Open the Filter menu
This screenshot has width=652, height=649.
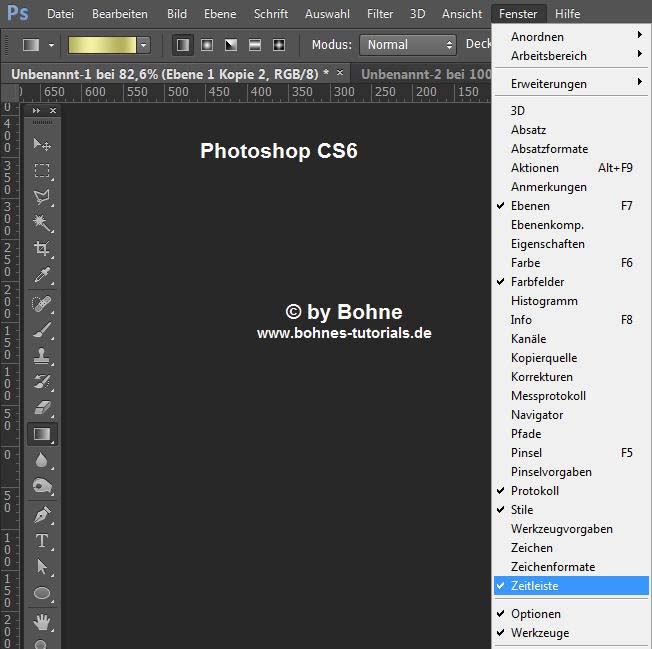pyautogui.click(x=380, y=14)
